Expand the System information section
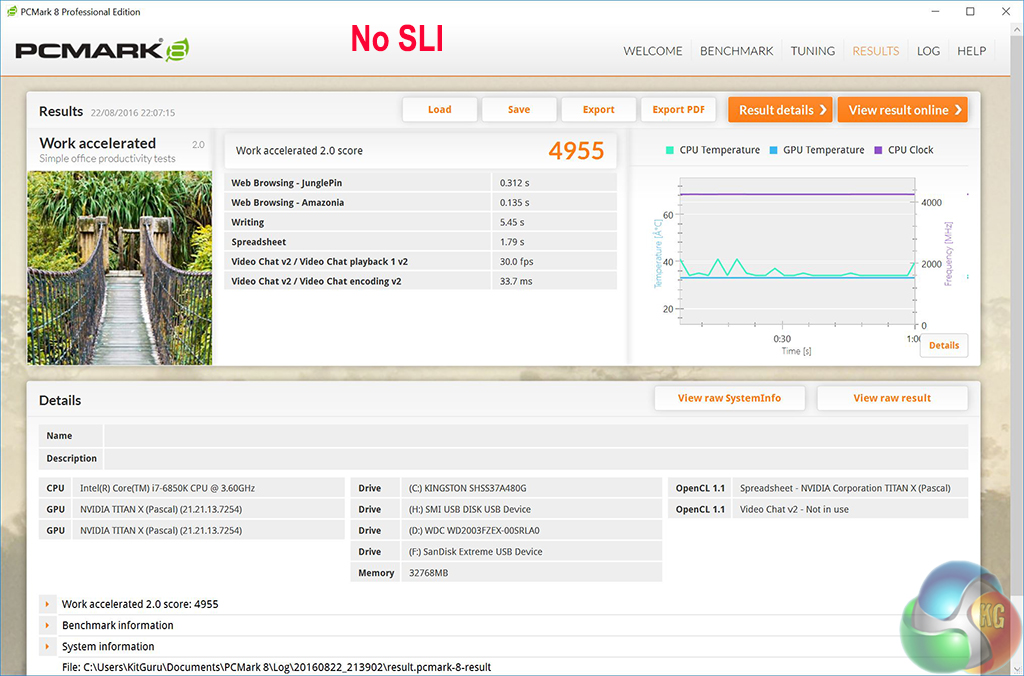This screenshot has height=676, width=1024. coord(47,646)
